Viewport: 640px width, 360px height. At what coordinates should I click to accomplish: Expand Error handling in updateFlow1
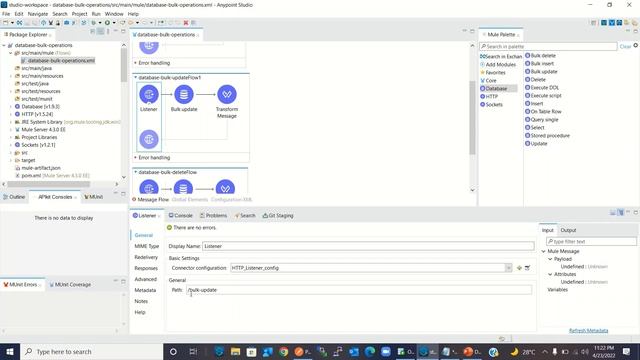click(136, 158)
